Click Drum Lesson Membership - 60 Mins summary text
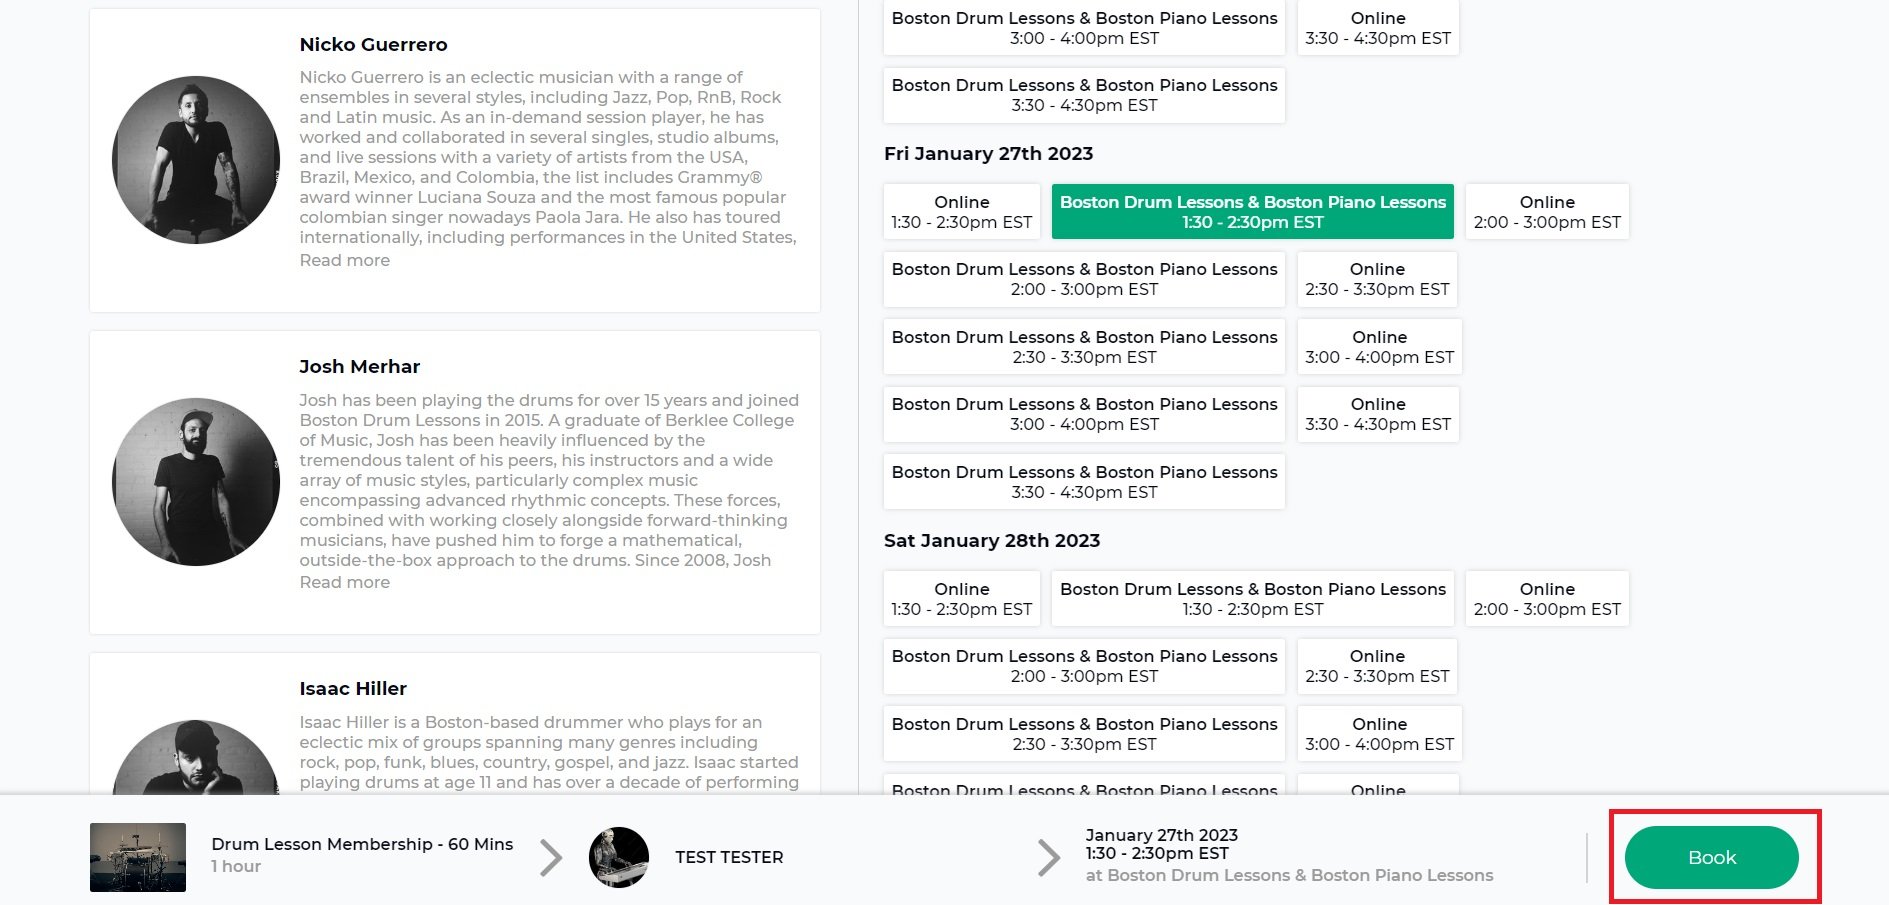 pos(362,844)
